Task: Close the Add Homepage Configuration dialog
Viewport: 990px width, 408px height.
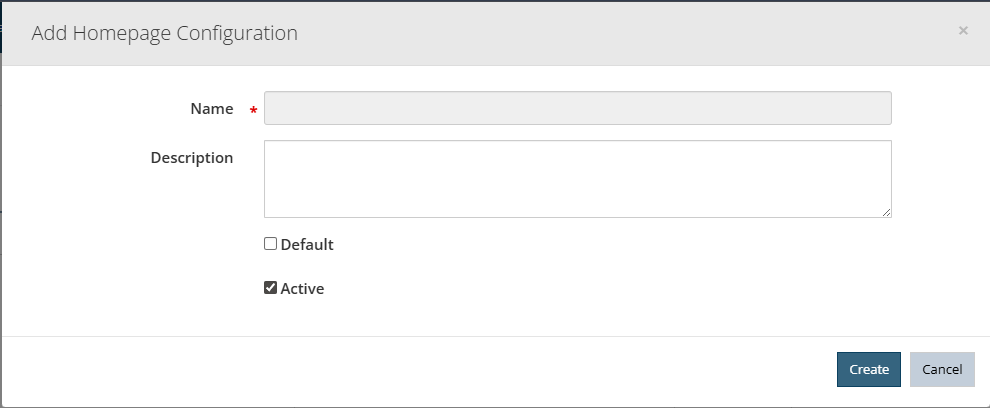Action: [963, 30]
